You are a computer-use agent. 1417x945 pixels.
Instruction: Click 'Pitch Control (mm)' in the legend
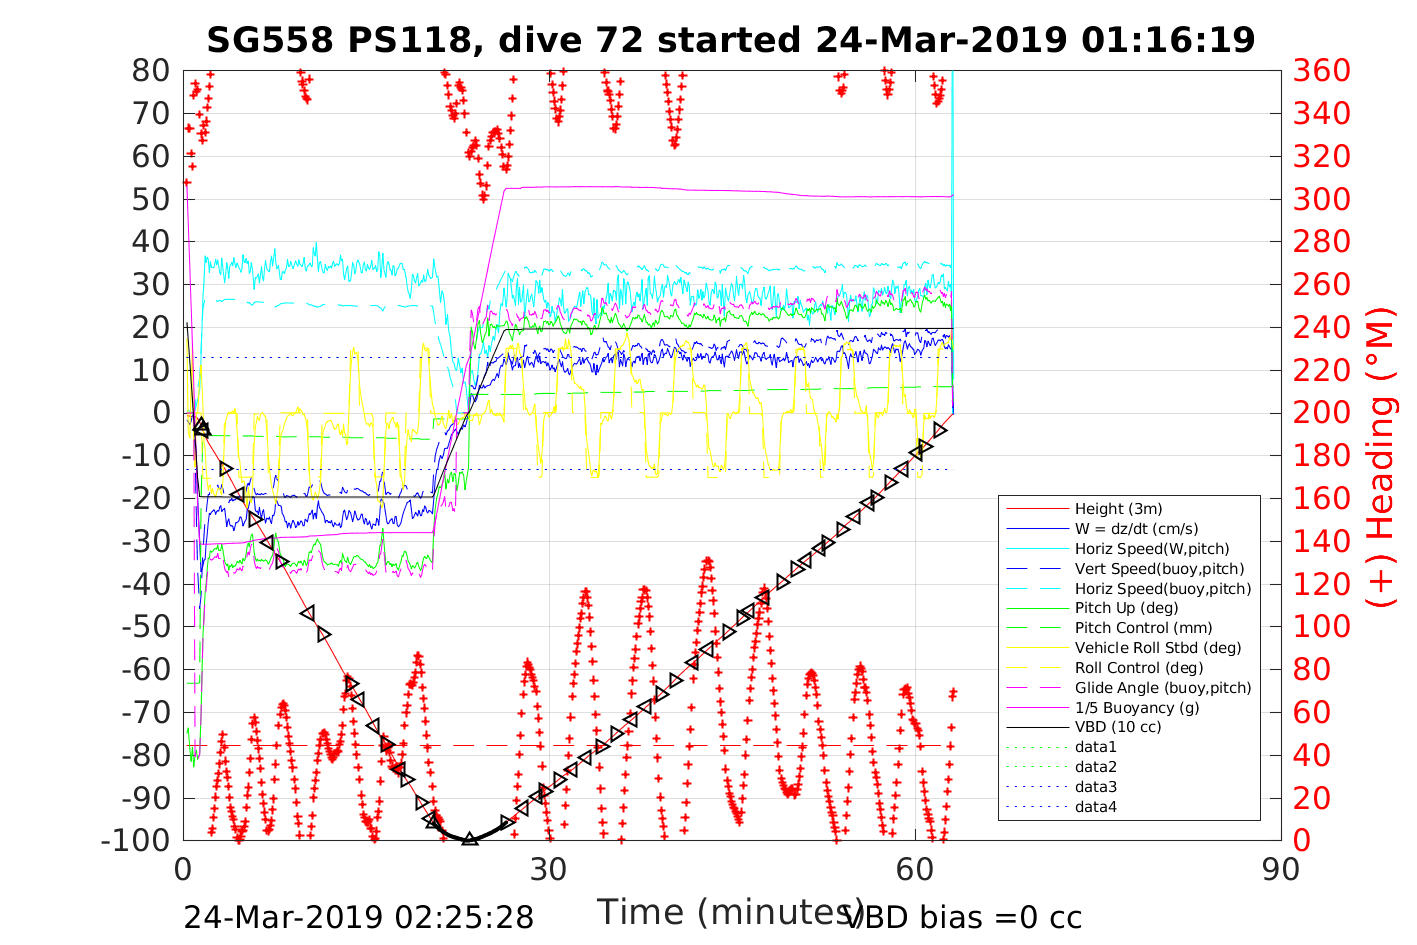point(1143,628)
